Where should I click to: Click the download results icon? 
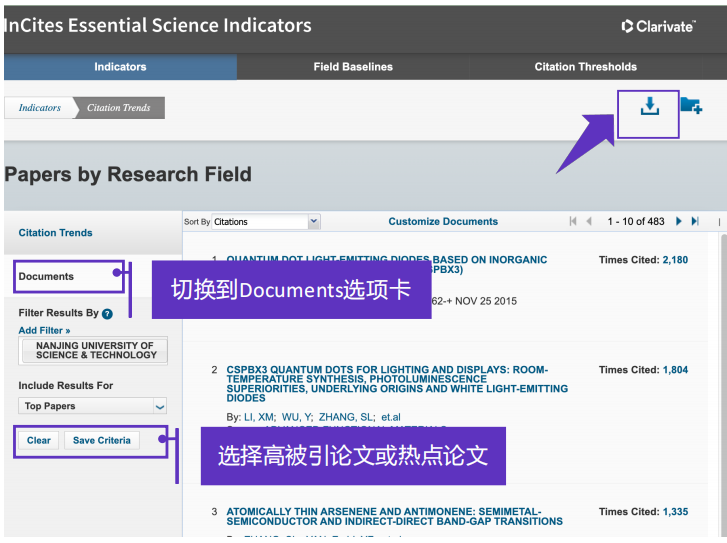tap(649, 106)
